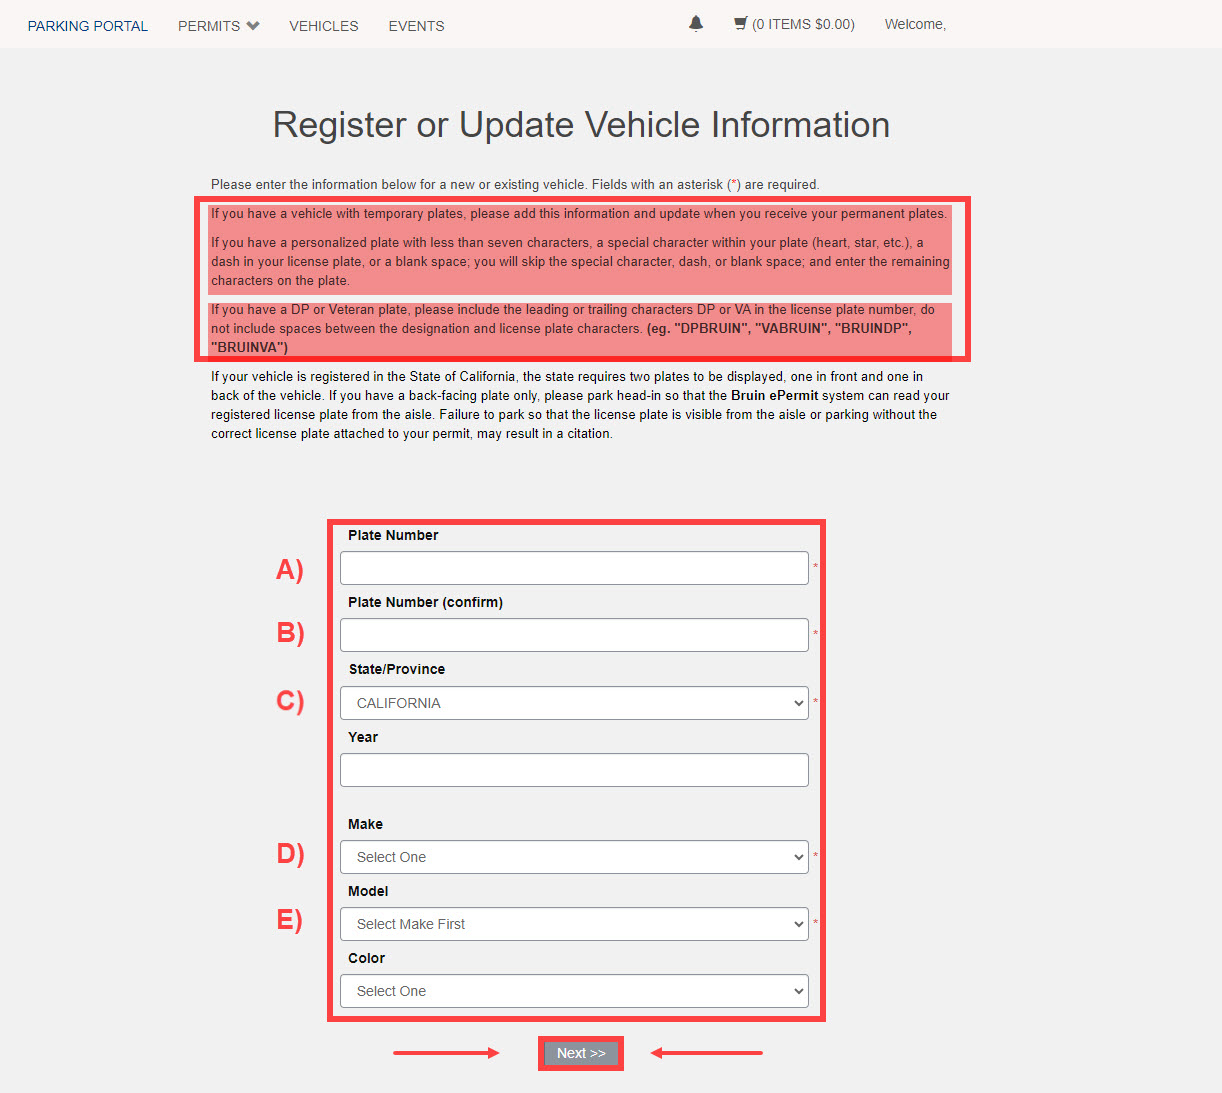Open the Color dropdown
The width and height of the screenshot is (1222, 1093).
point(574,991)
